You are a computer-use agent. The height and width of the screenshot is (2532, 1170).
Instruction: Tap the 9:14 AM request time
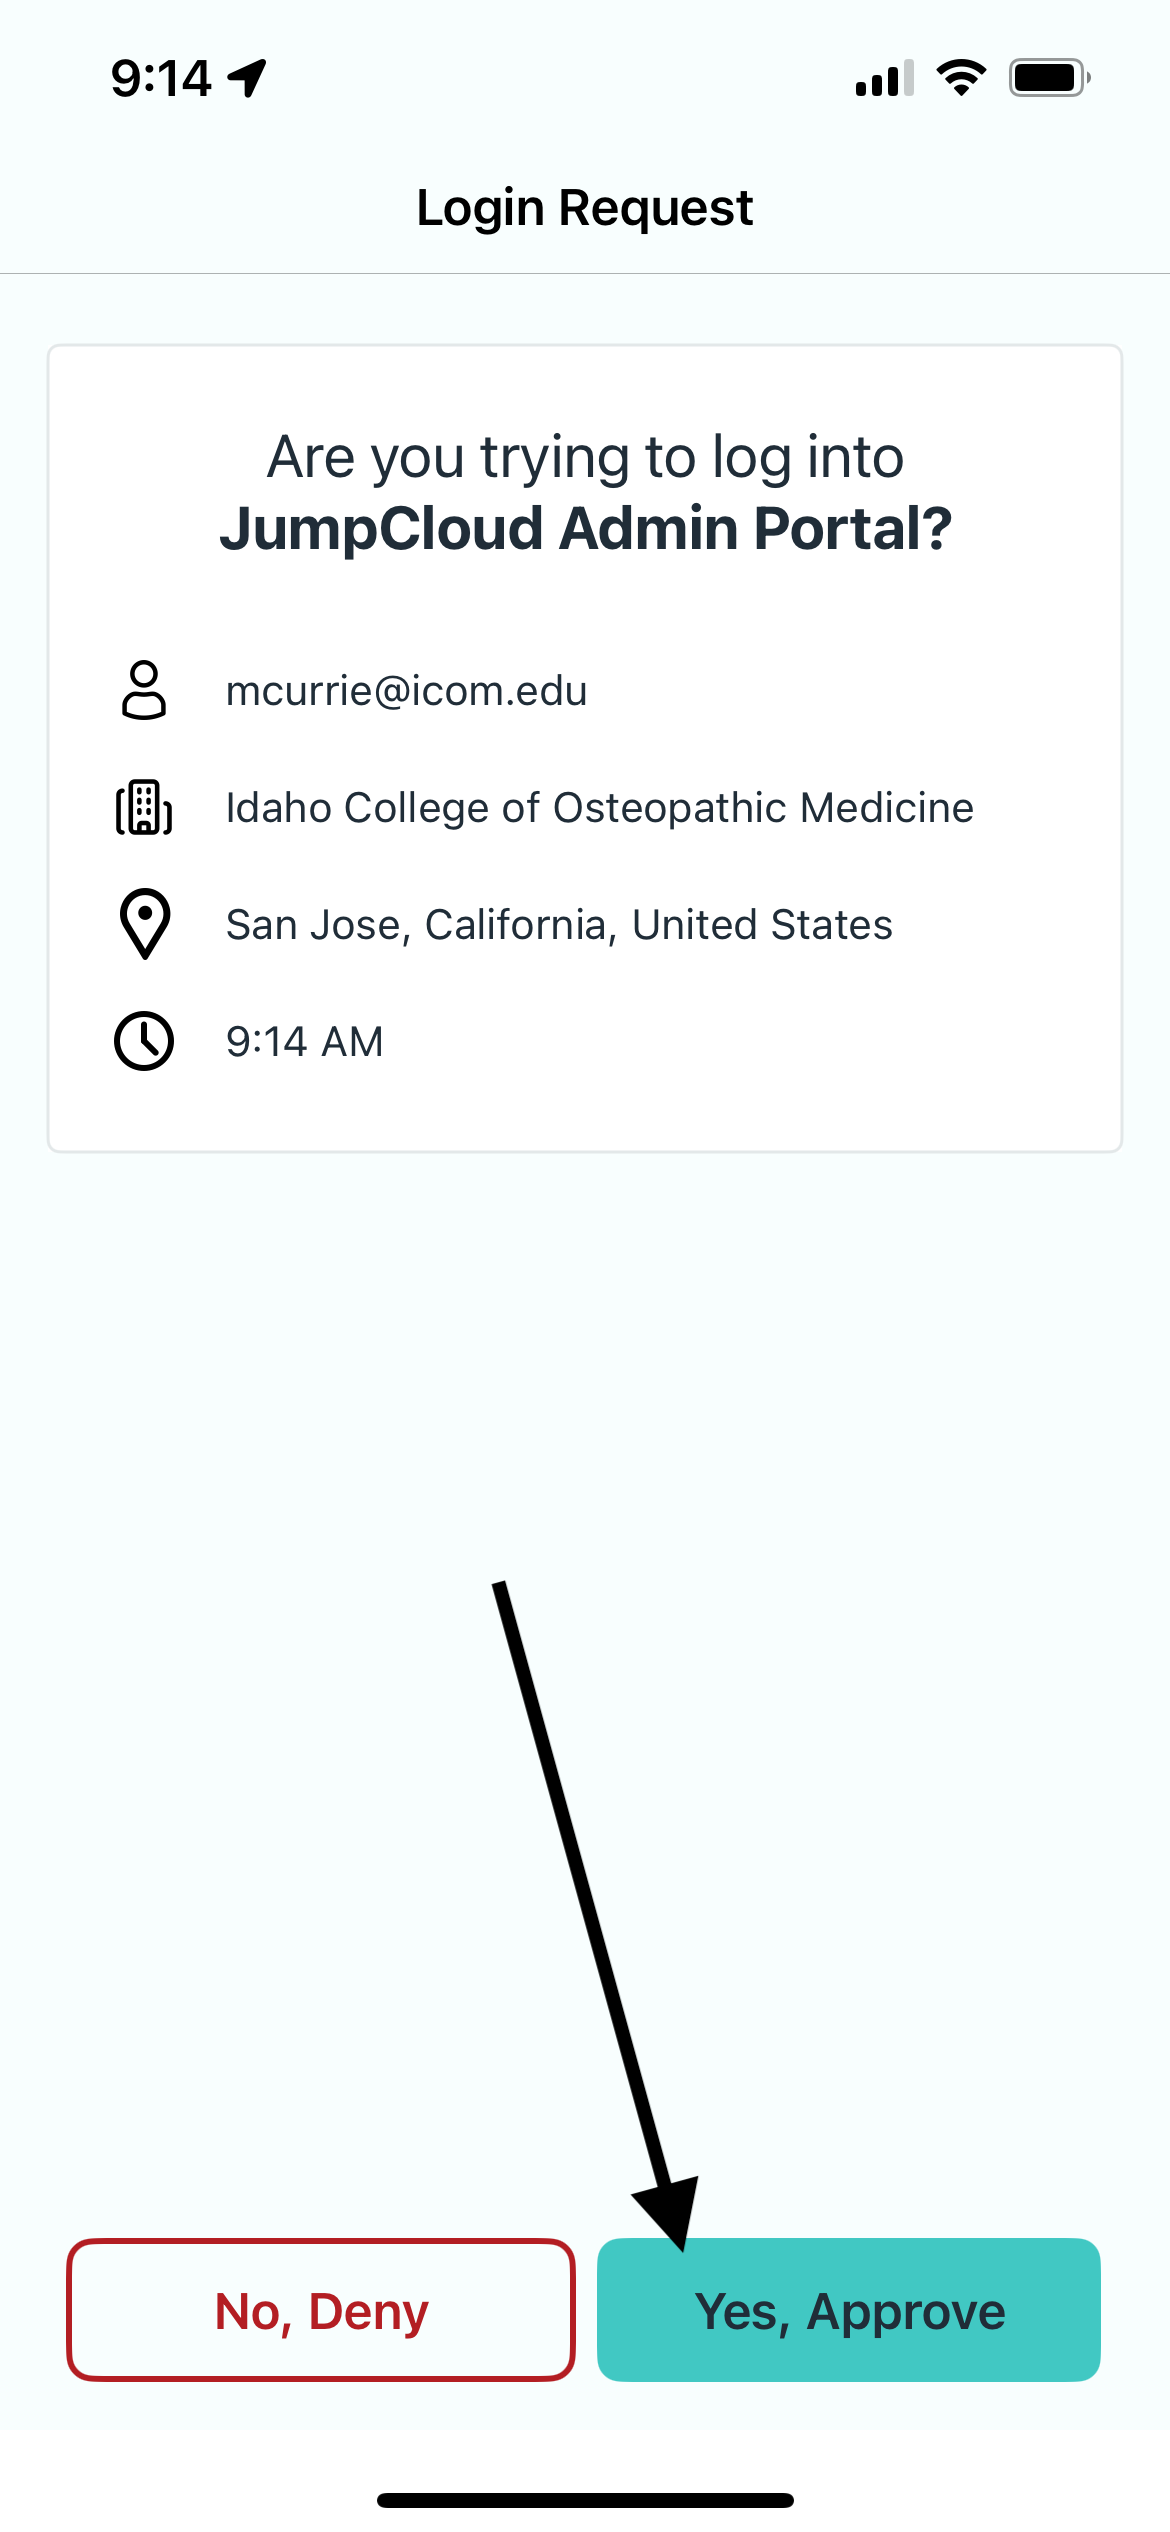[x=305, y=1042]
